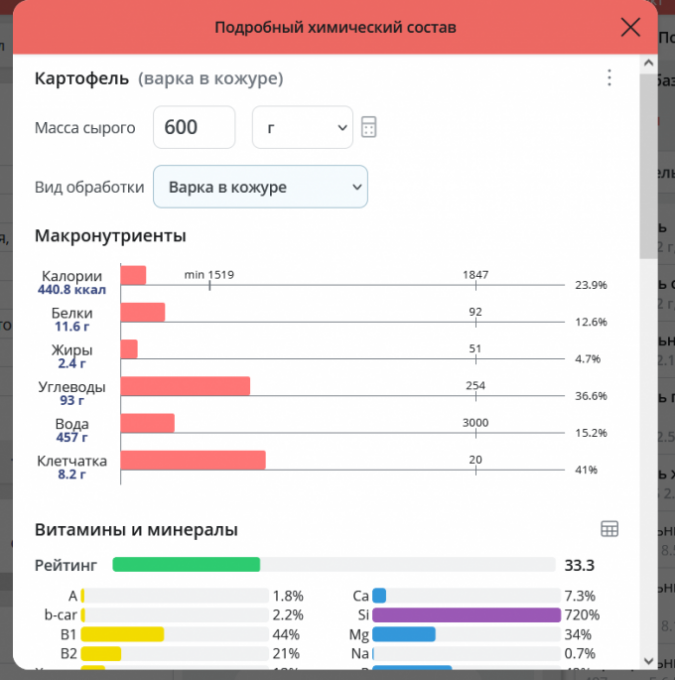Expand the Вид обработки dropdown
This screenshot has width=675, height=680.
pyautogui.click(x=260, y=187)
